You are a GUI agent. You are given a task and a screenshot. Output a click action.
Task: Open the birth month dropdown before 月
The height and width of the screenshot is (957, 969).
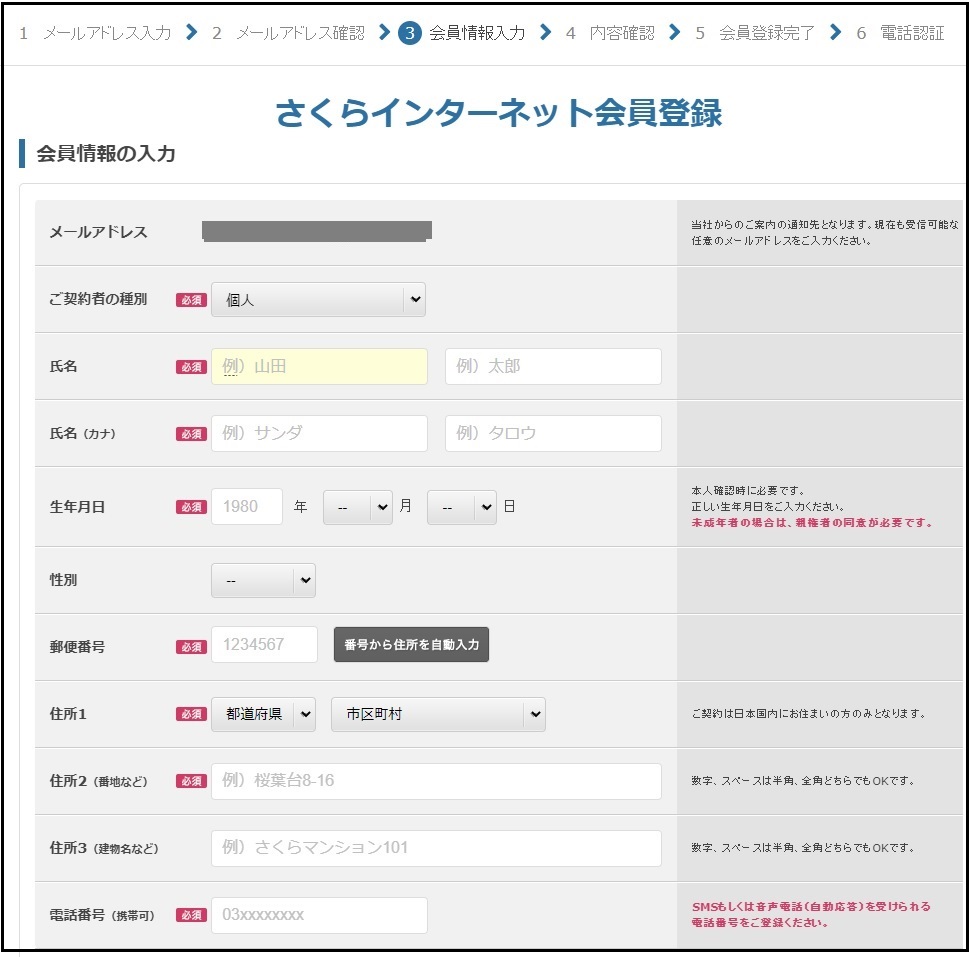(358, 507)
